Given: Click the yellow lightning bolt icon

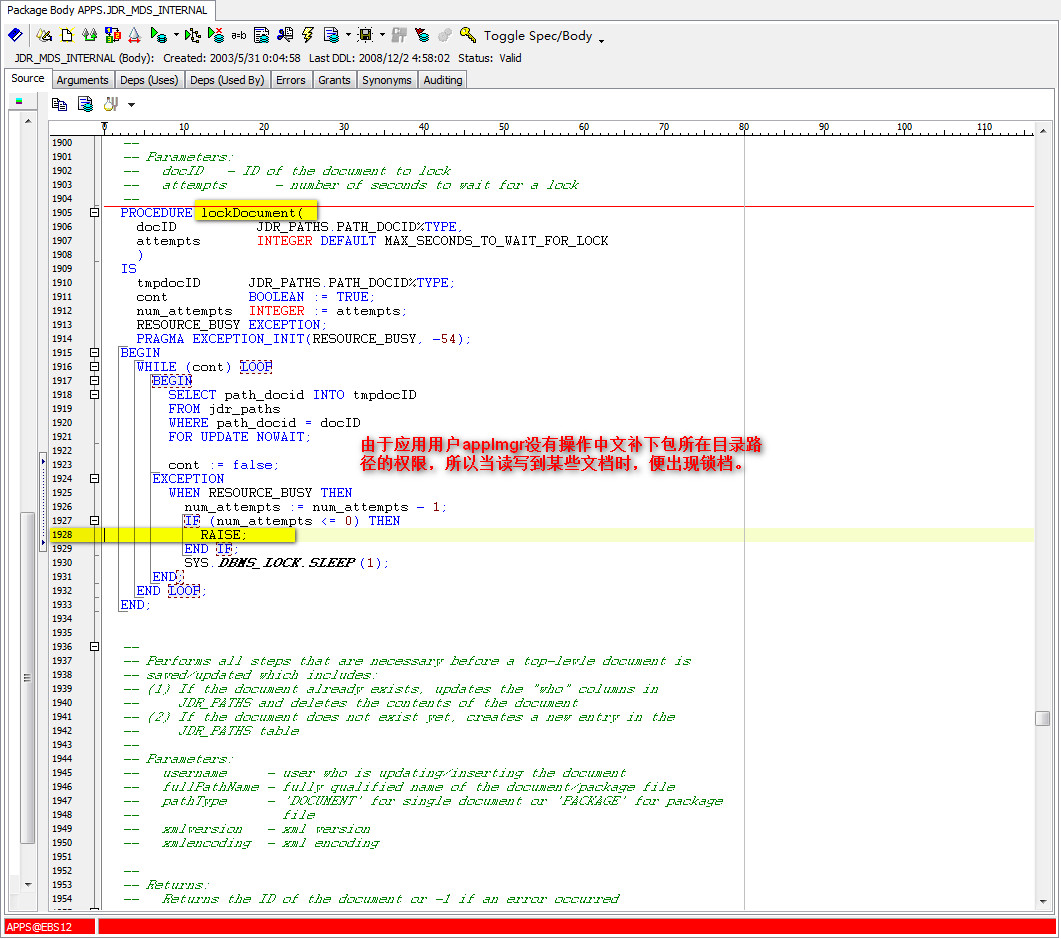Looking at the screenshot, I should [x=308, y=35].
